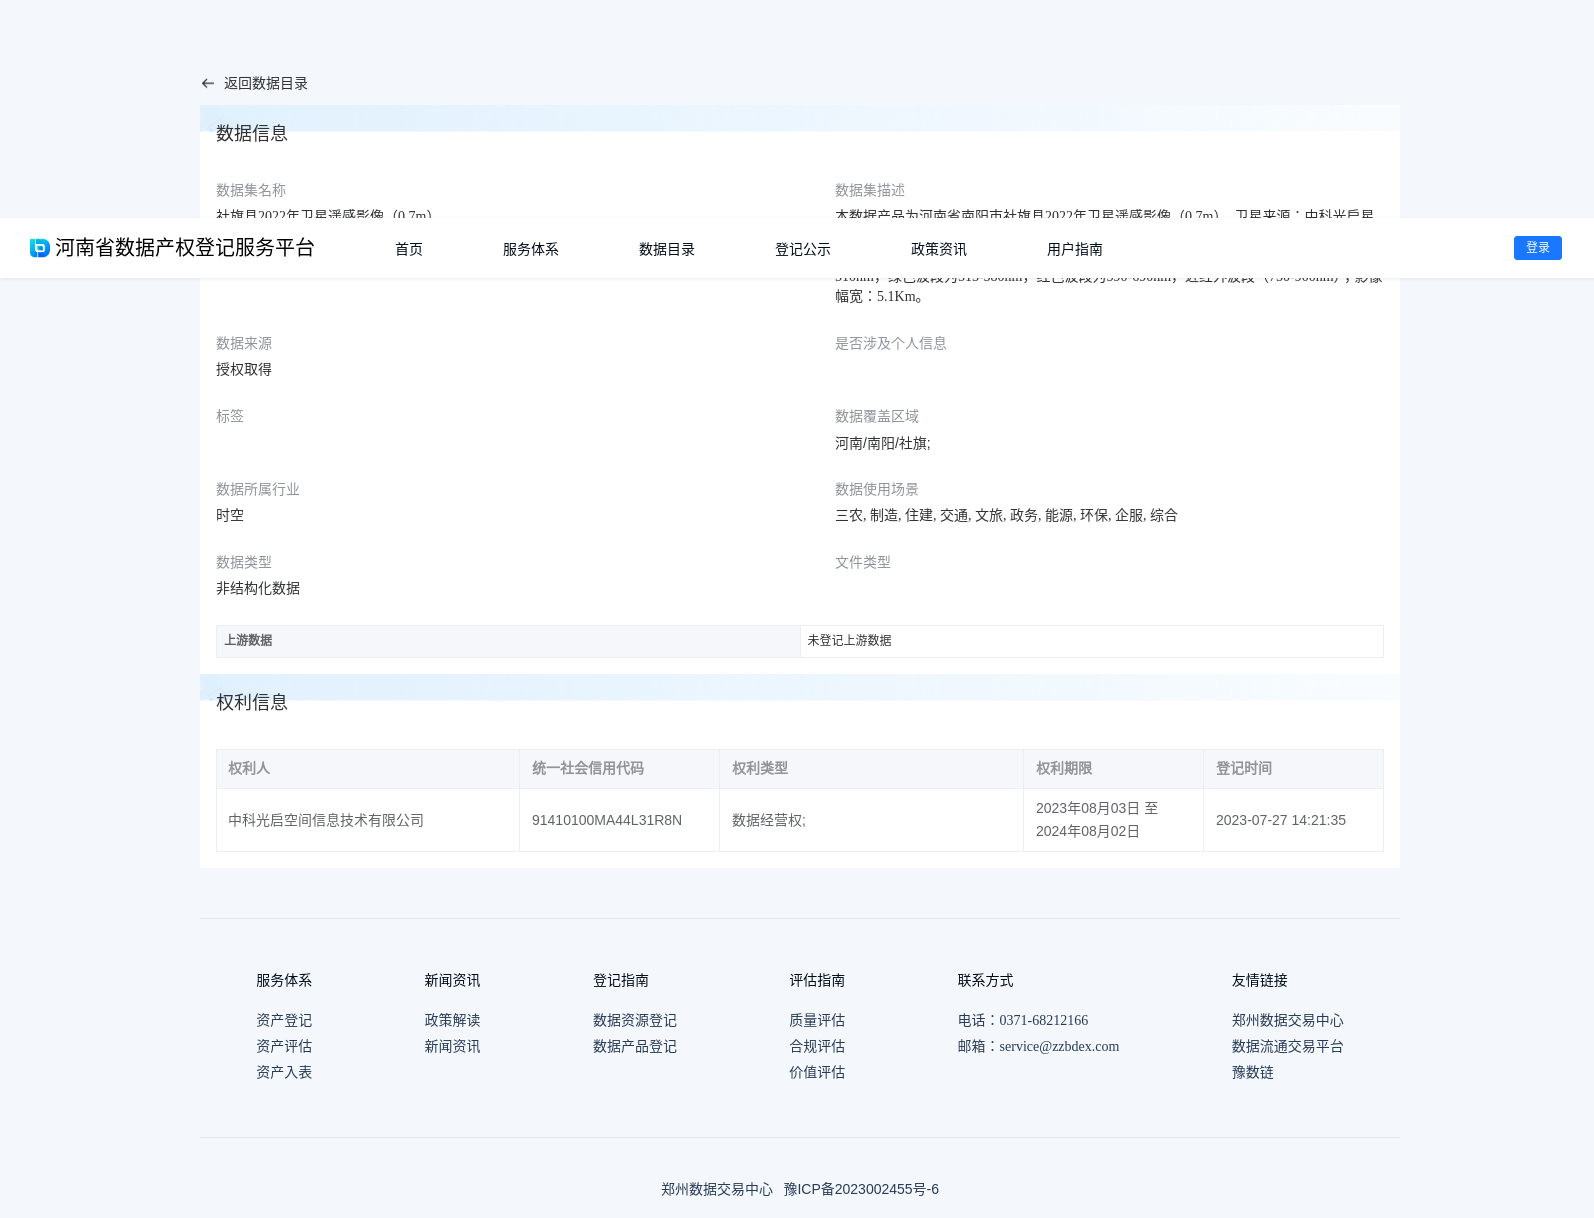
Task: Select the credit code 91410100MA44L31R8N
Action: coord(607,820)
